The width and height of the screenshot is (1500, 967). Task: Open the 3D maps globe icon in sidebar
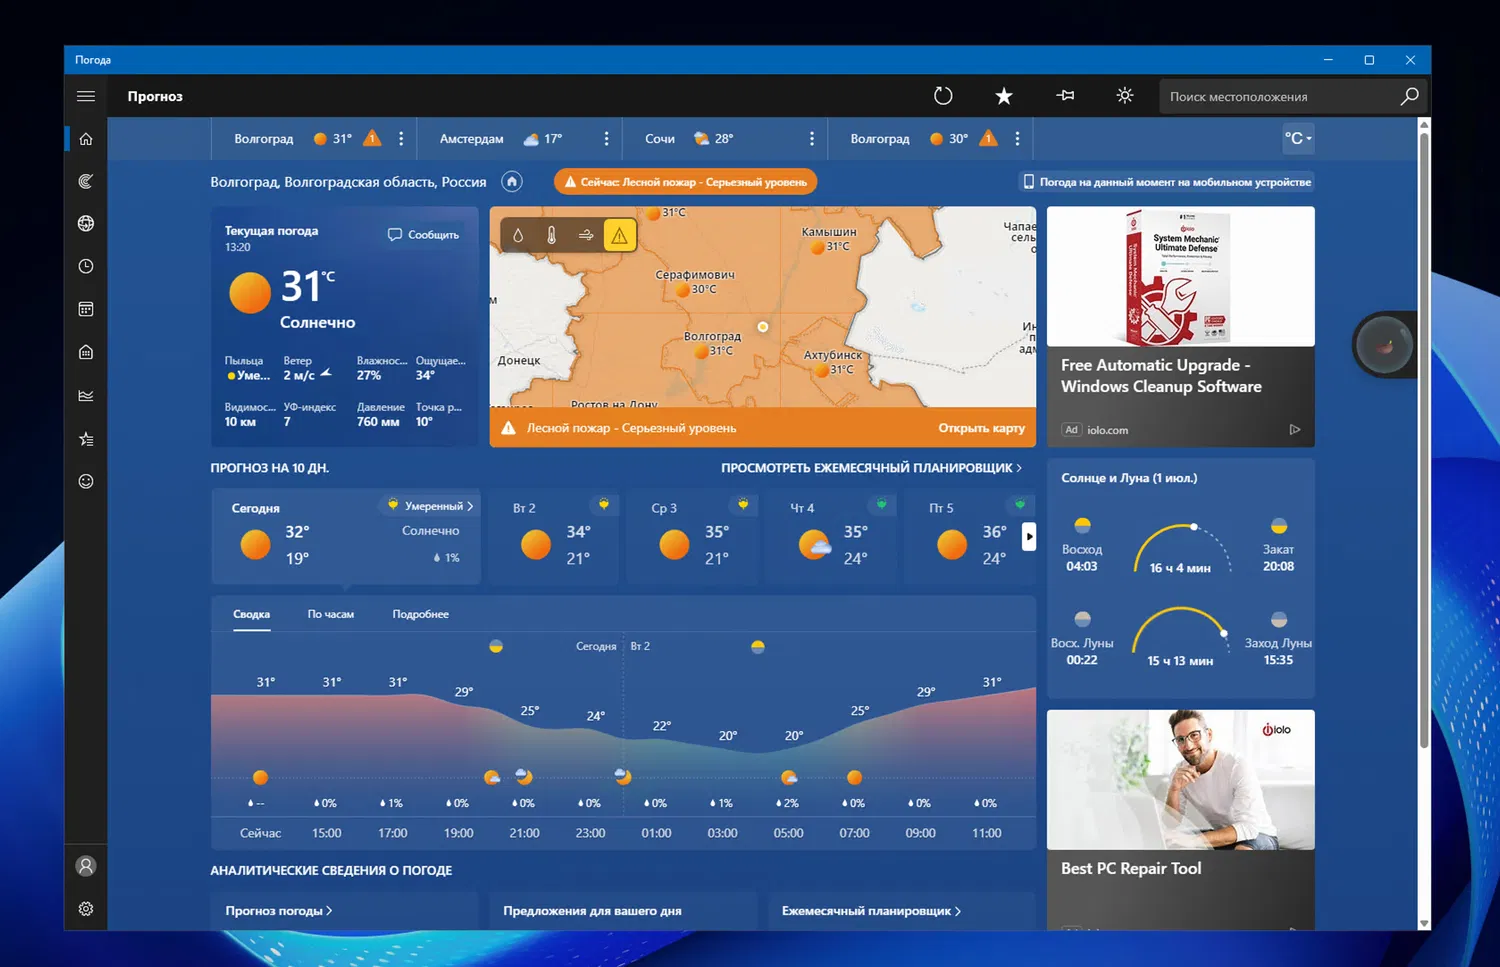point(86,223)
